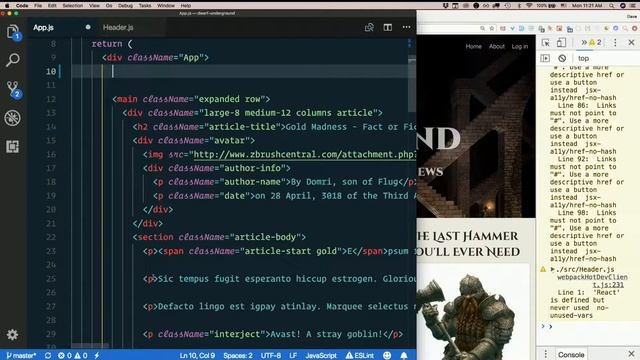Open the macOS Spotlight search icon
The image size is (640, 360).
(x=611, y=6)
